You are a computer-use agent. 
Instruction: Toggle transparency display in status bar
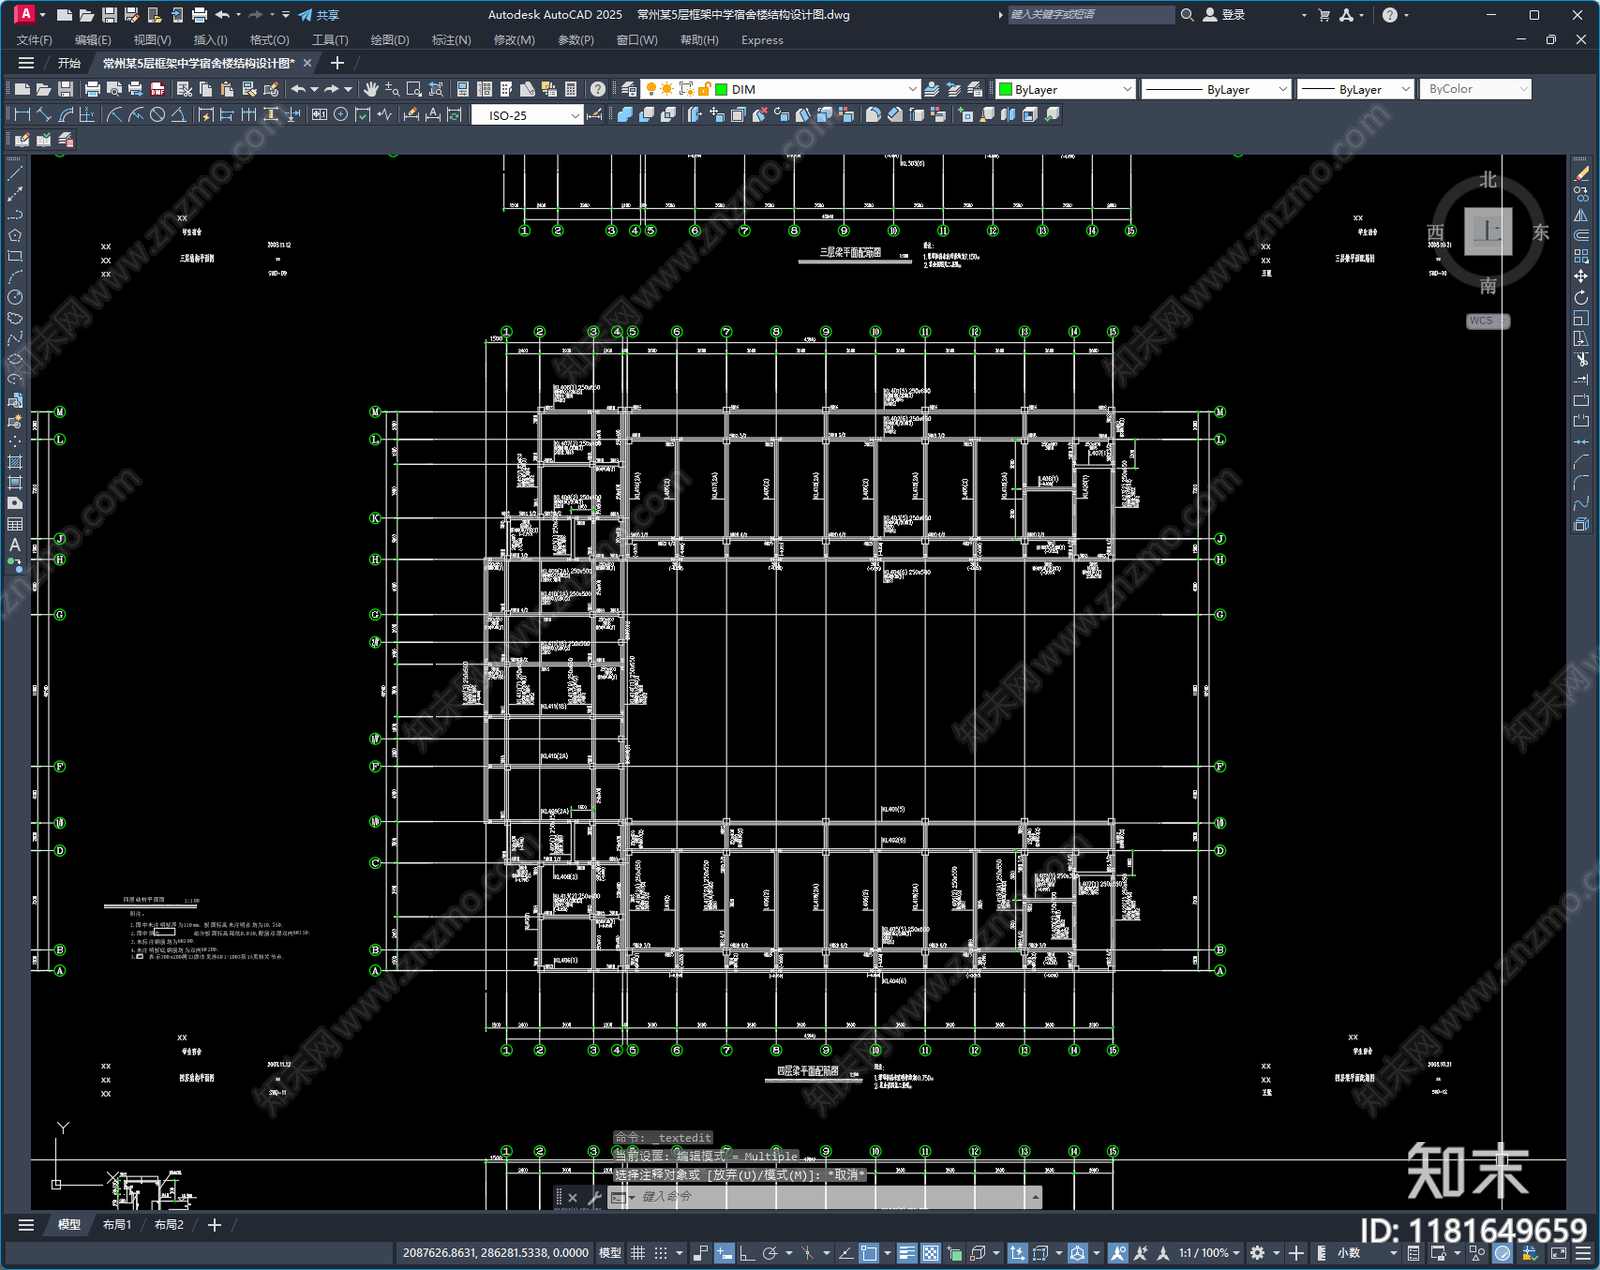[930, 1253]
